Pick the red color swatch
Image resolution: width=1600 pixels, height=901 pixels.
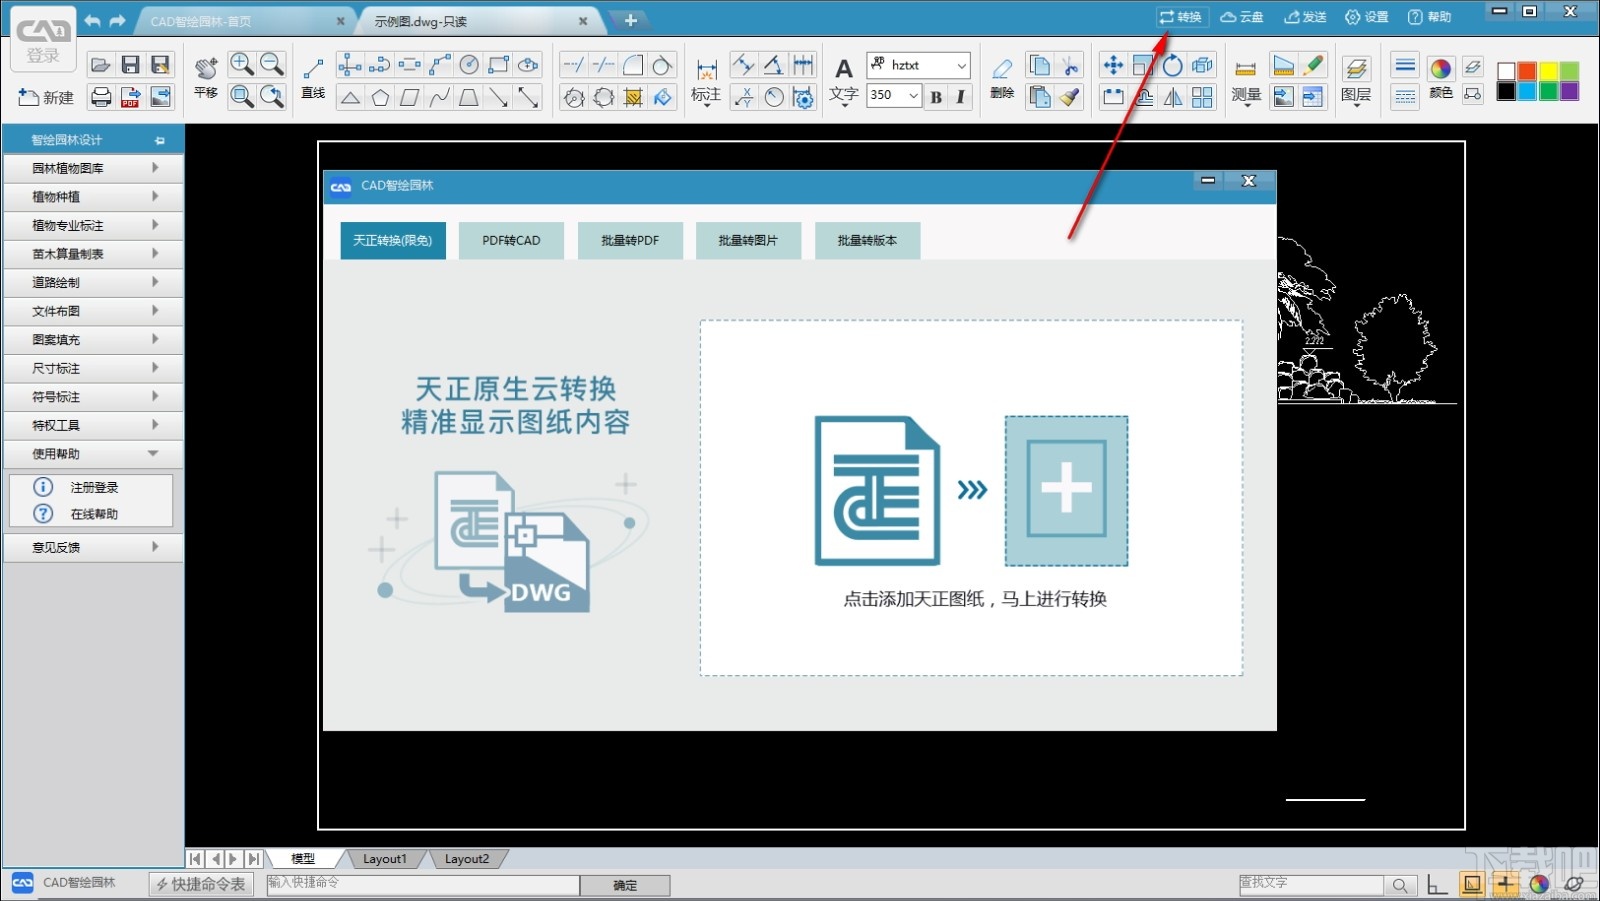coord(1527,71)
